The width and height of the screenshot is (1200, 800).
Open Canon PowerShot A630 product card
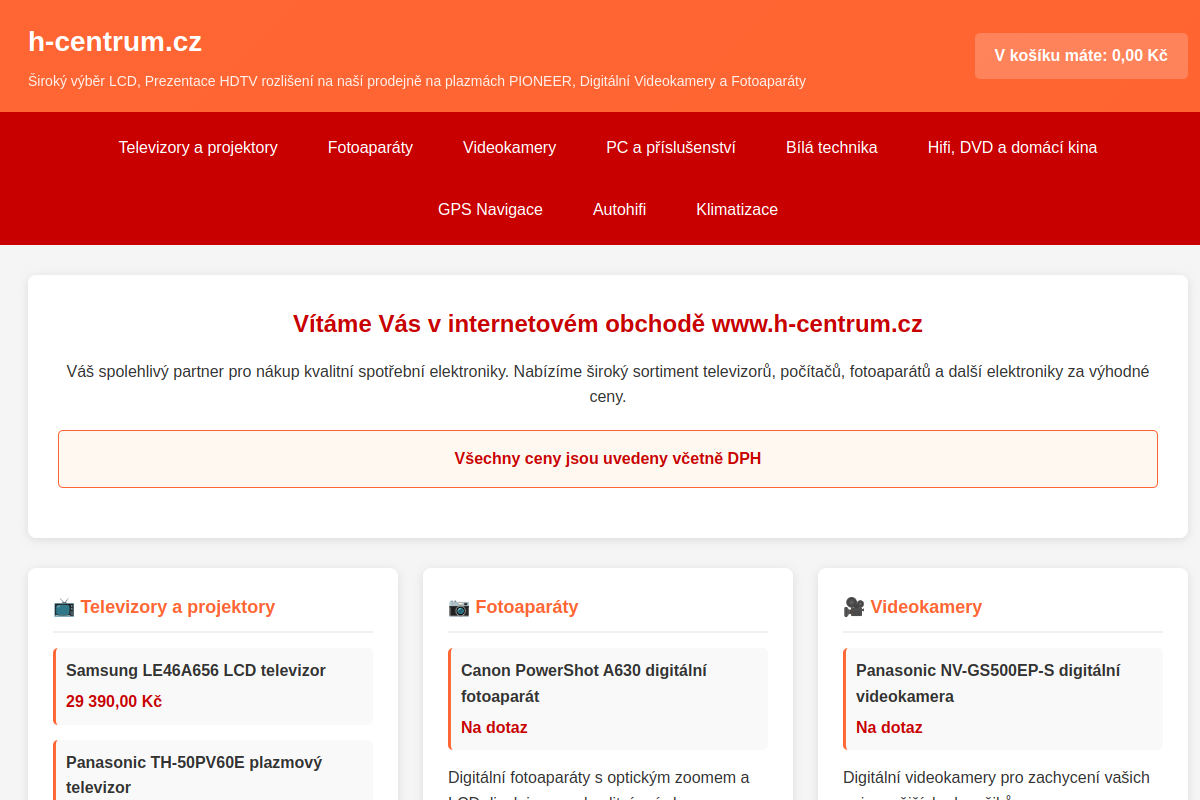click(608, 699)
